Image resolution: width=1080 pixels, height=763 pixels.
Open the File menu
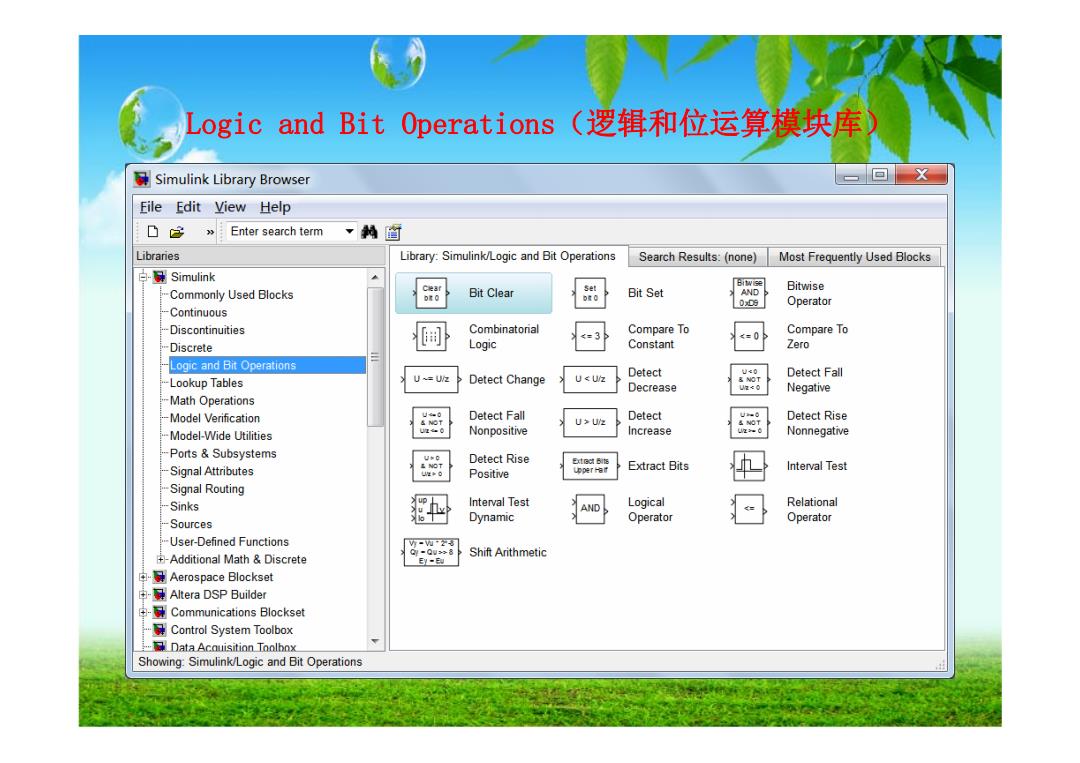[x=151, y=207]
